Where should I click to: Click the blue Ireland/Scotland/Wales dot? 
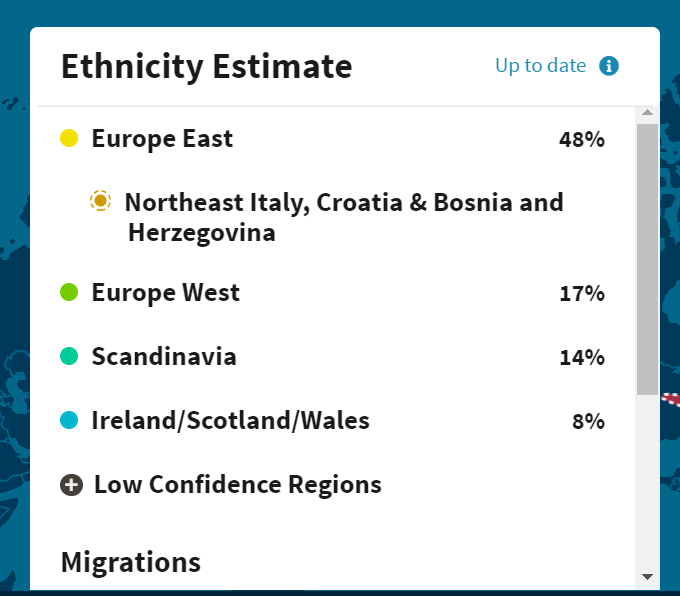(x=69, y=421)
